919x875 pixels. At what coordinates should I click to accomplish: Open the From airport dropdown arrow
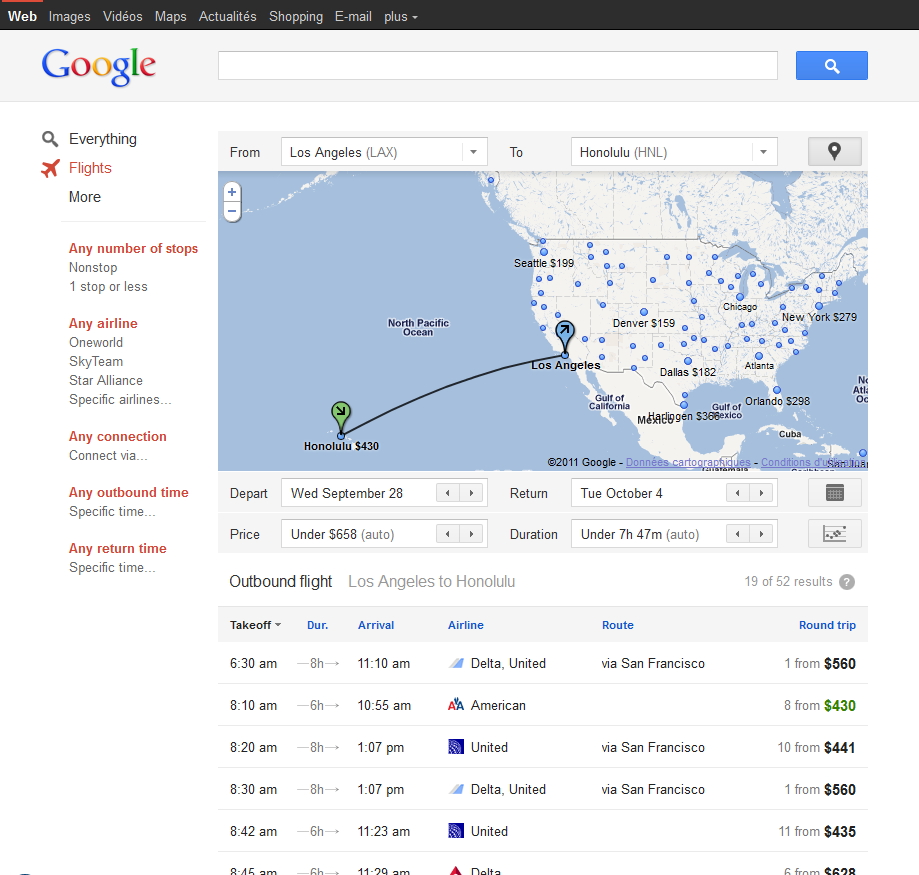coord(474,152)
